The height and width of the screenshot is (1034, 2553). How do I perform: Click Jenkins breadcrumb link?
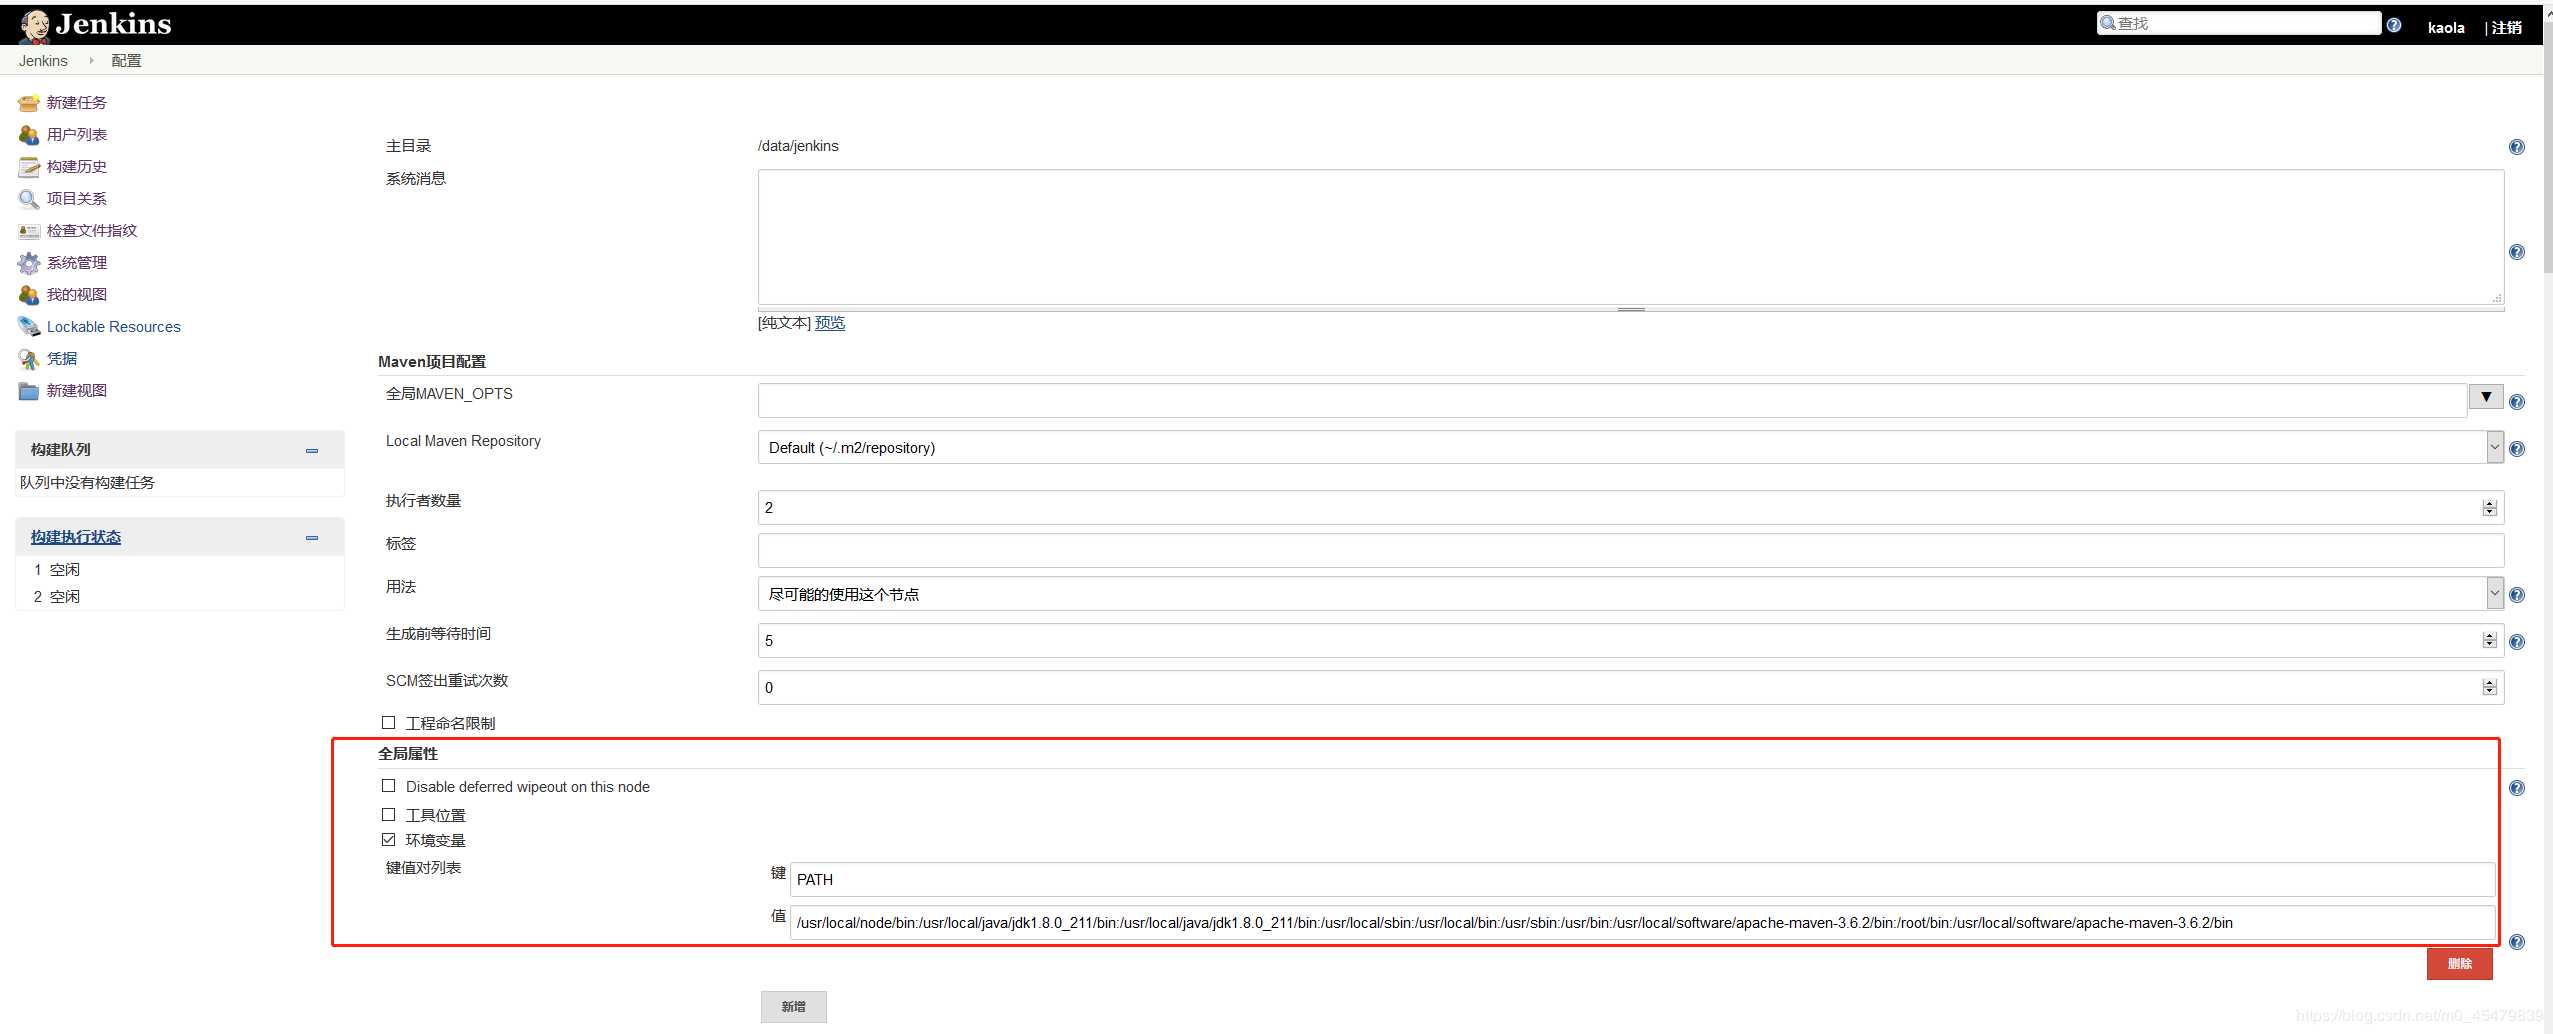click(43, 61)
